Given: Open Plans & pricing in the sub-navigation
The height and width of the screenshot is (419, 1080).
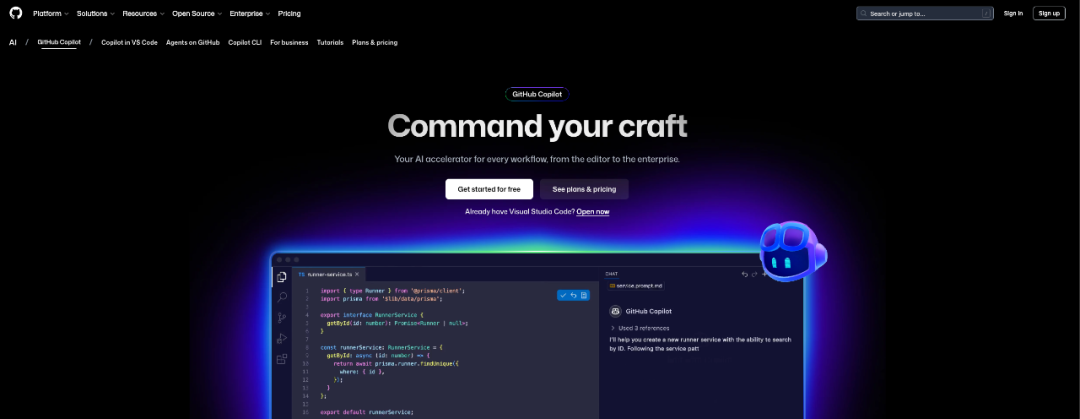Looking at the screenshot, I should coord(375,42).
